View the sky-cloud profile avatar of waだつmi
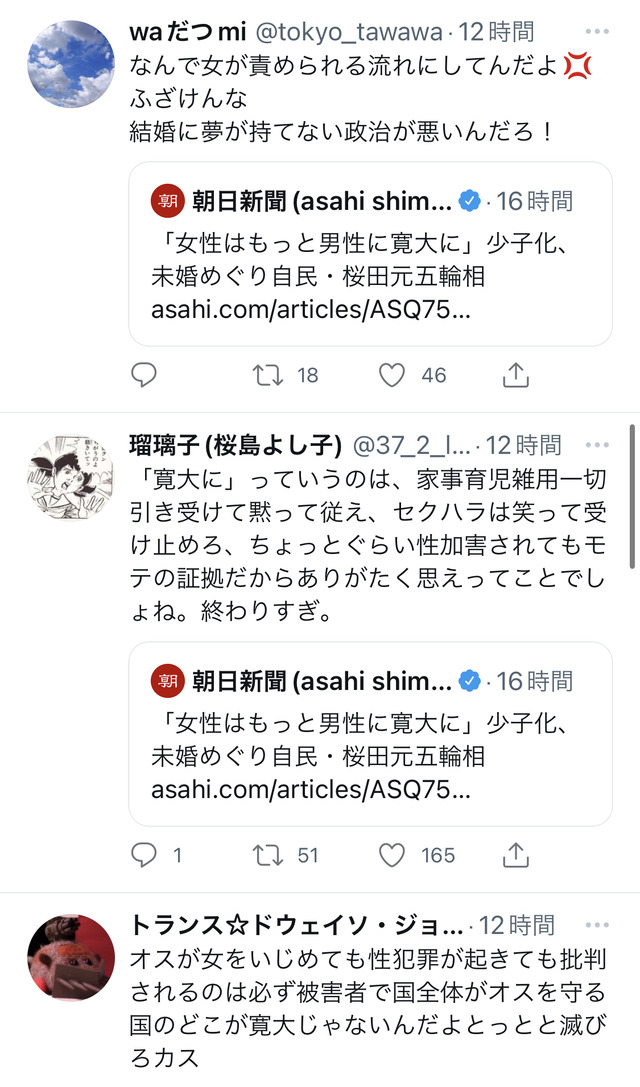This screenshot has width=640, height=1087. pyautogui.click(x=71, y=64)
